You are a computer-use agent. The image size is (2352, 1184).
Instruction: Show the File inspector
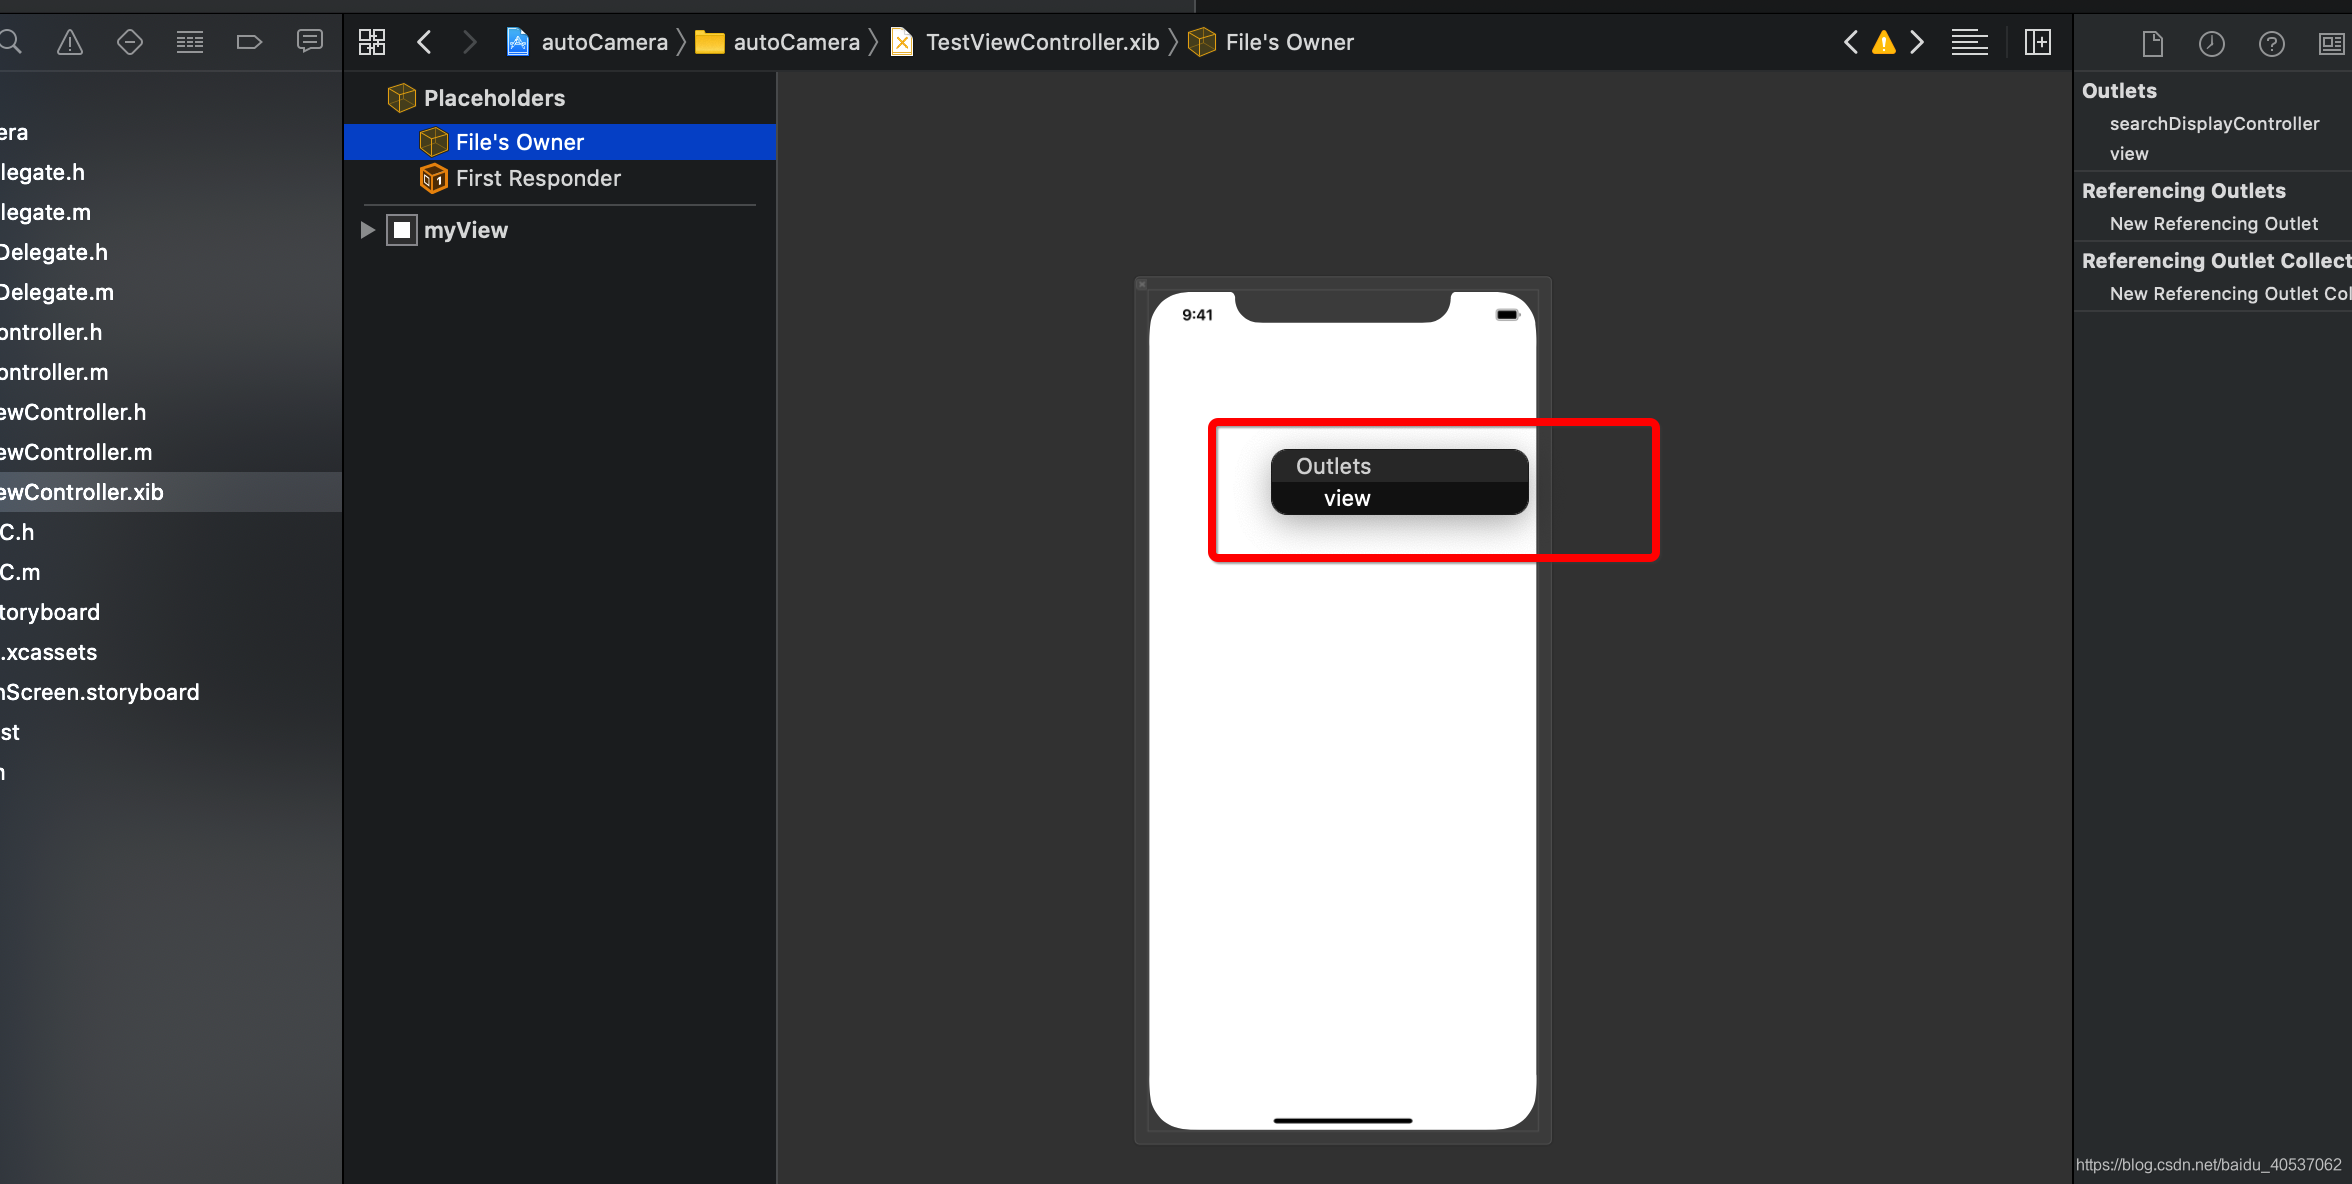[2153, 44]
